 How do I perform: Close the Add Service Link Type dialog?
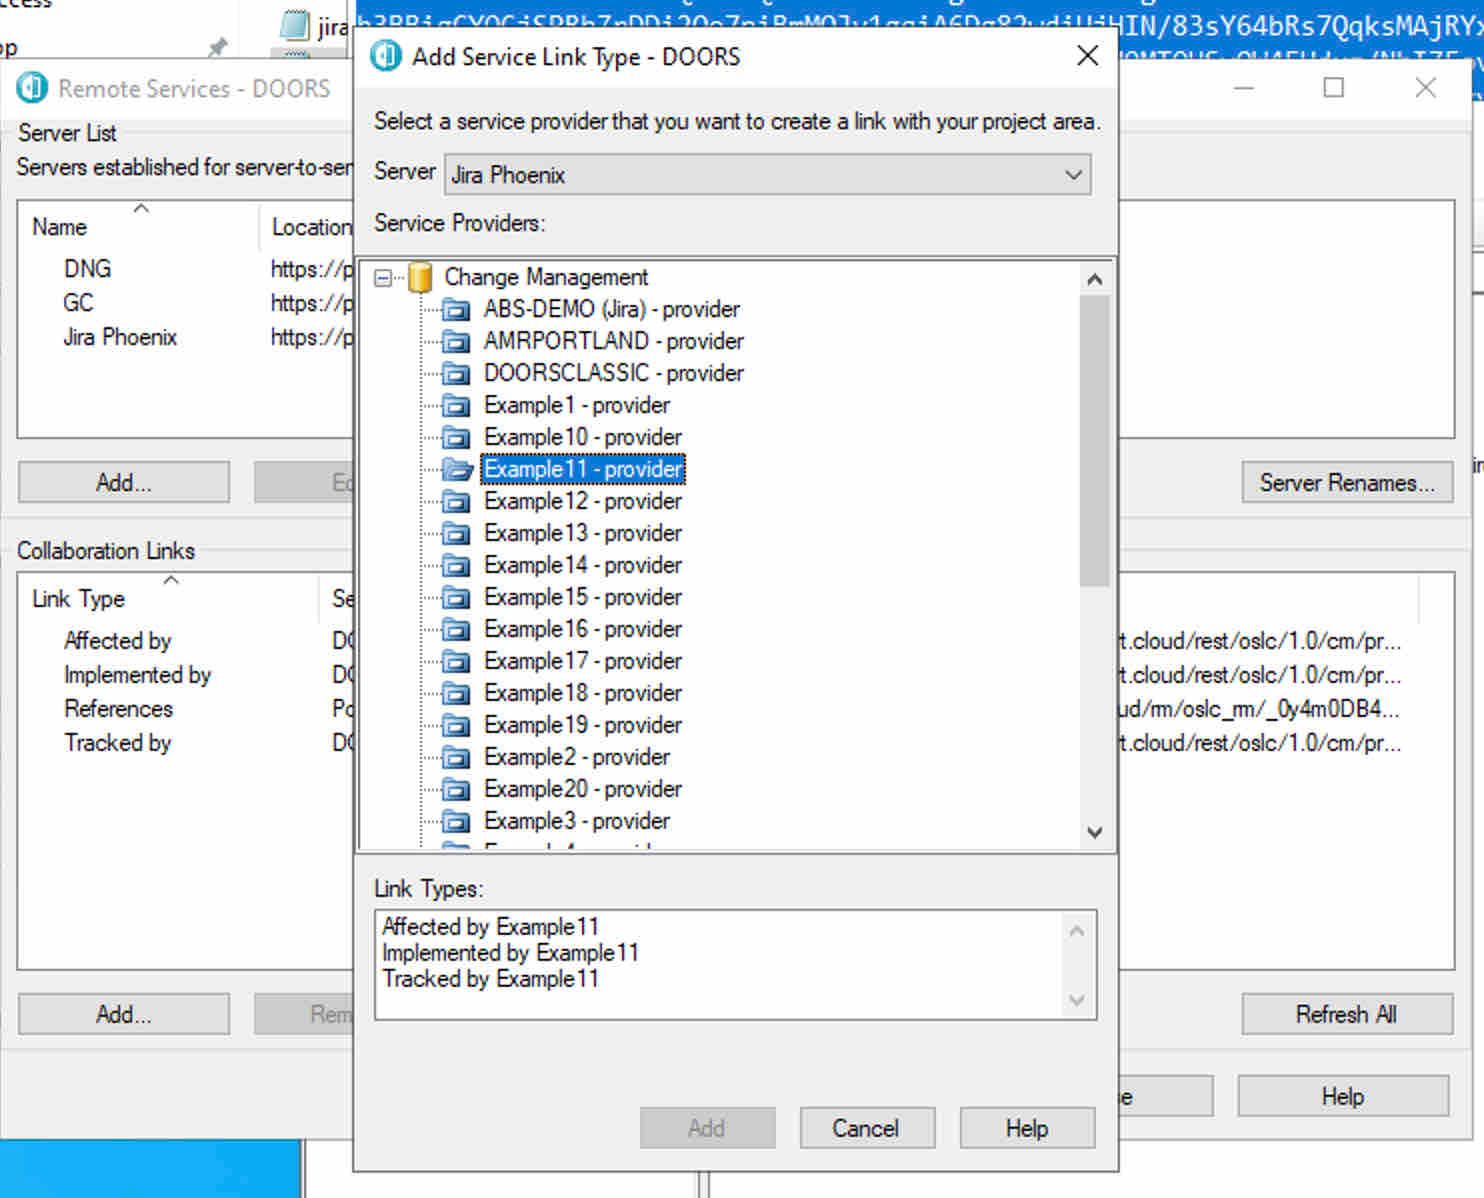click(1087, 56)
